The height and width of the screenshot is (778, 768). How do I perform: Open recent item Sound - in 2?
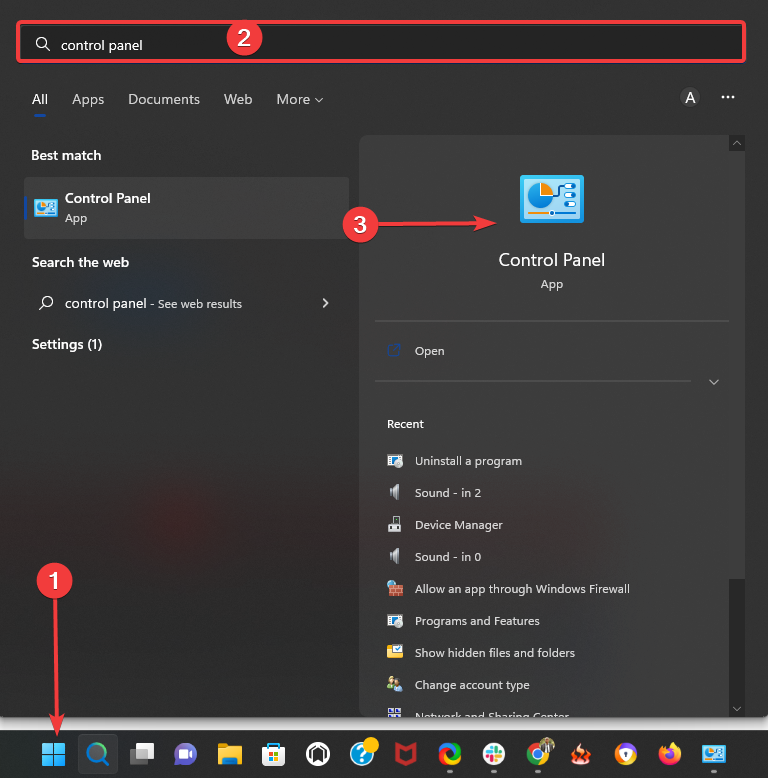[x=448, y=493]
